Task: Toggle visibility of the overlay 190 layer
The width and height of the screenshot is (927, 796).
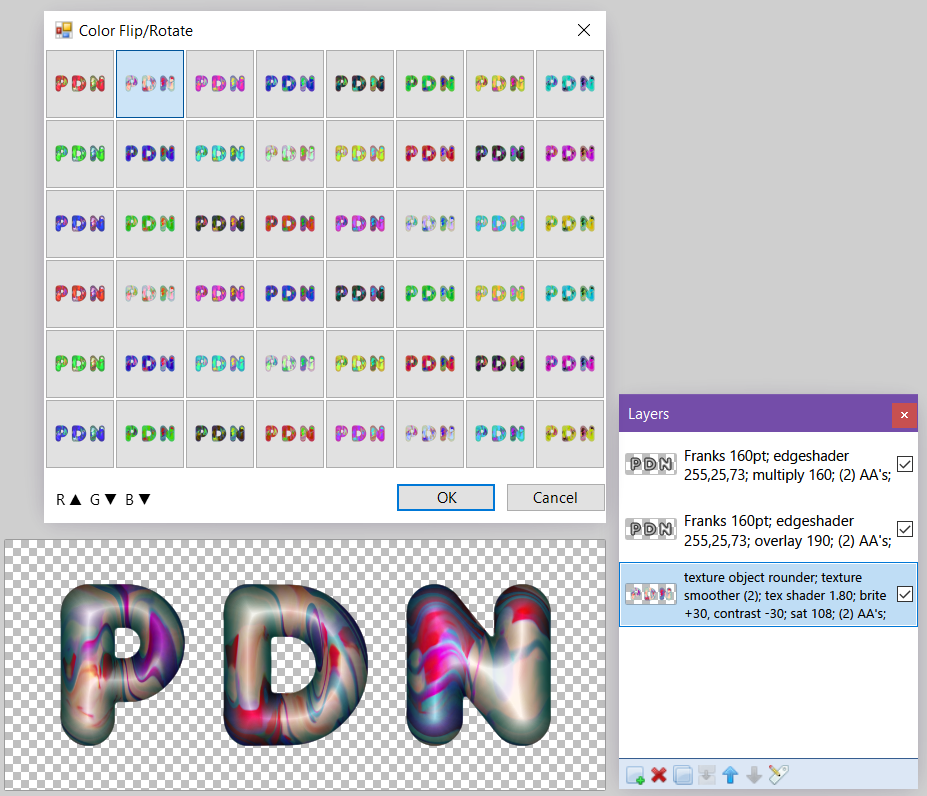Action: click(x=905, y=529)
